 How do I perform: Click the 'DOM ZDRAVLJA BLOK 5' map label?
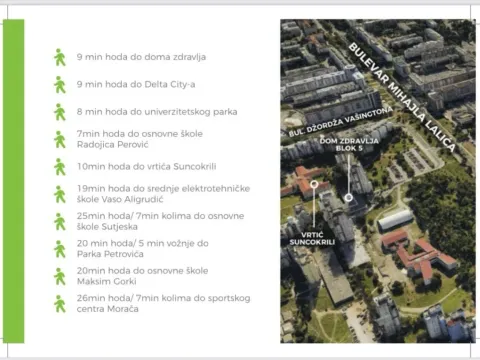pos(349,145)
